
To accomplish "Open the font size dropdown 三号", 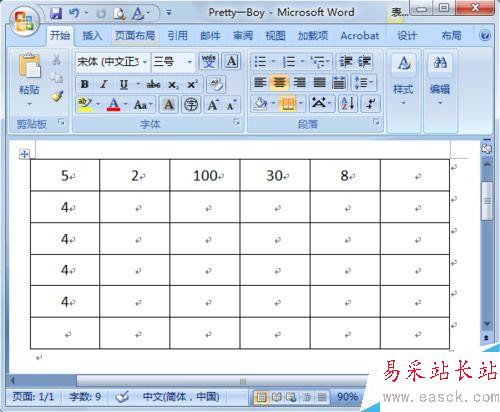I will point(189,62).
